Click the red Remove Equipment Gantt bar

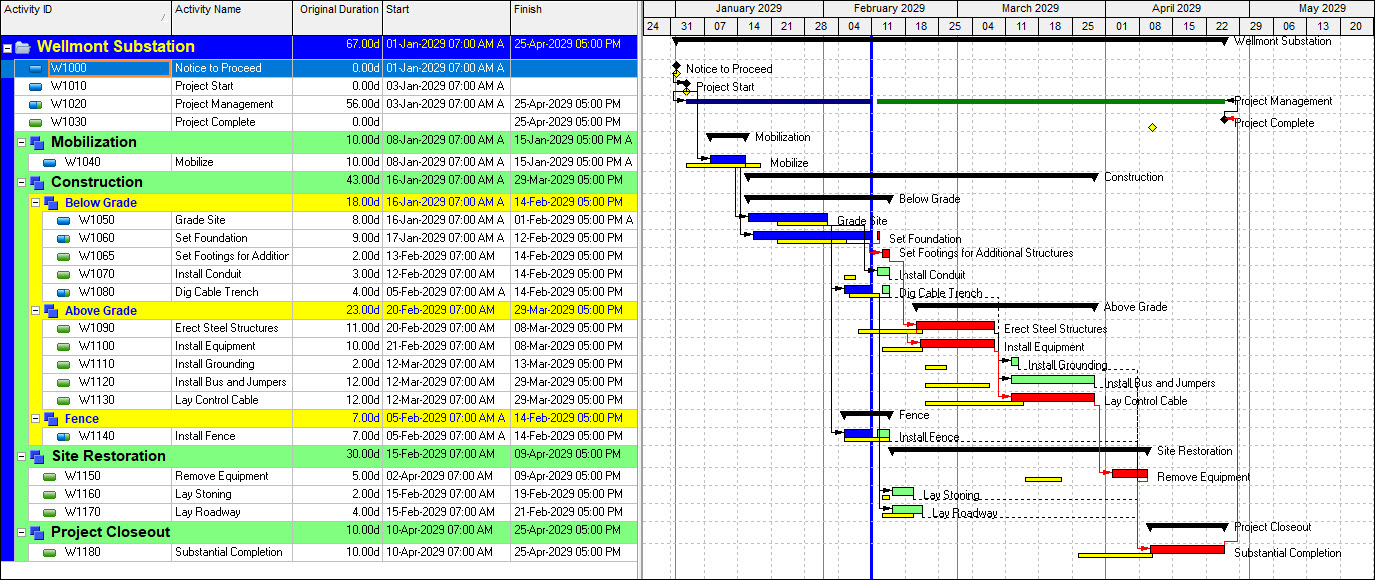(1129, 474)
